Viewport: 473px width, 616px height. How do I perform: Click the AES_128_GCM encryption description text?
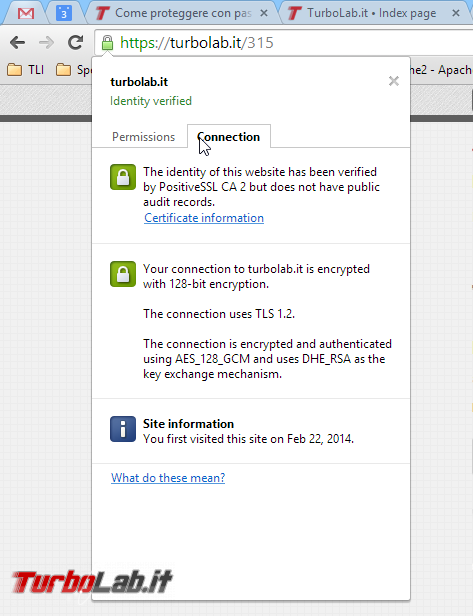click(267, 359)
